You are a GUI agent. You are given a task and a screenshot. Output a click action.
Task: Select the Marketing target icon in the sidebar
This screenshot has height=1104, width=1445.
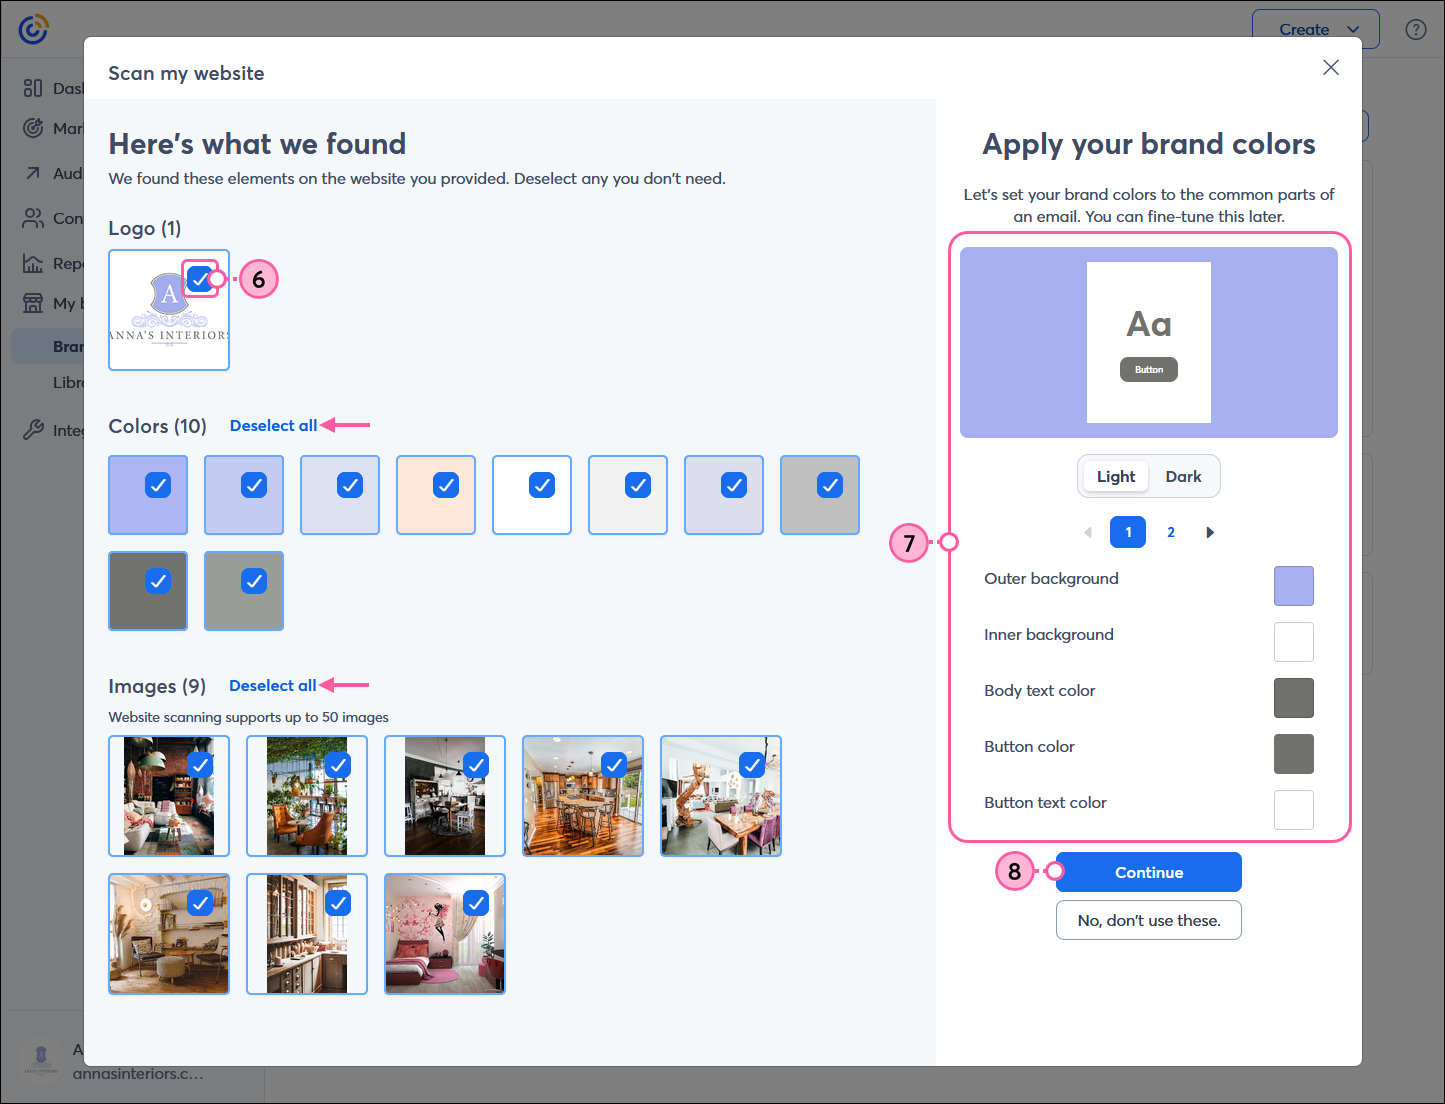point(32,128)
